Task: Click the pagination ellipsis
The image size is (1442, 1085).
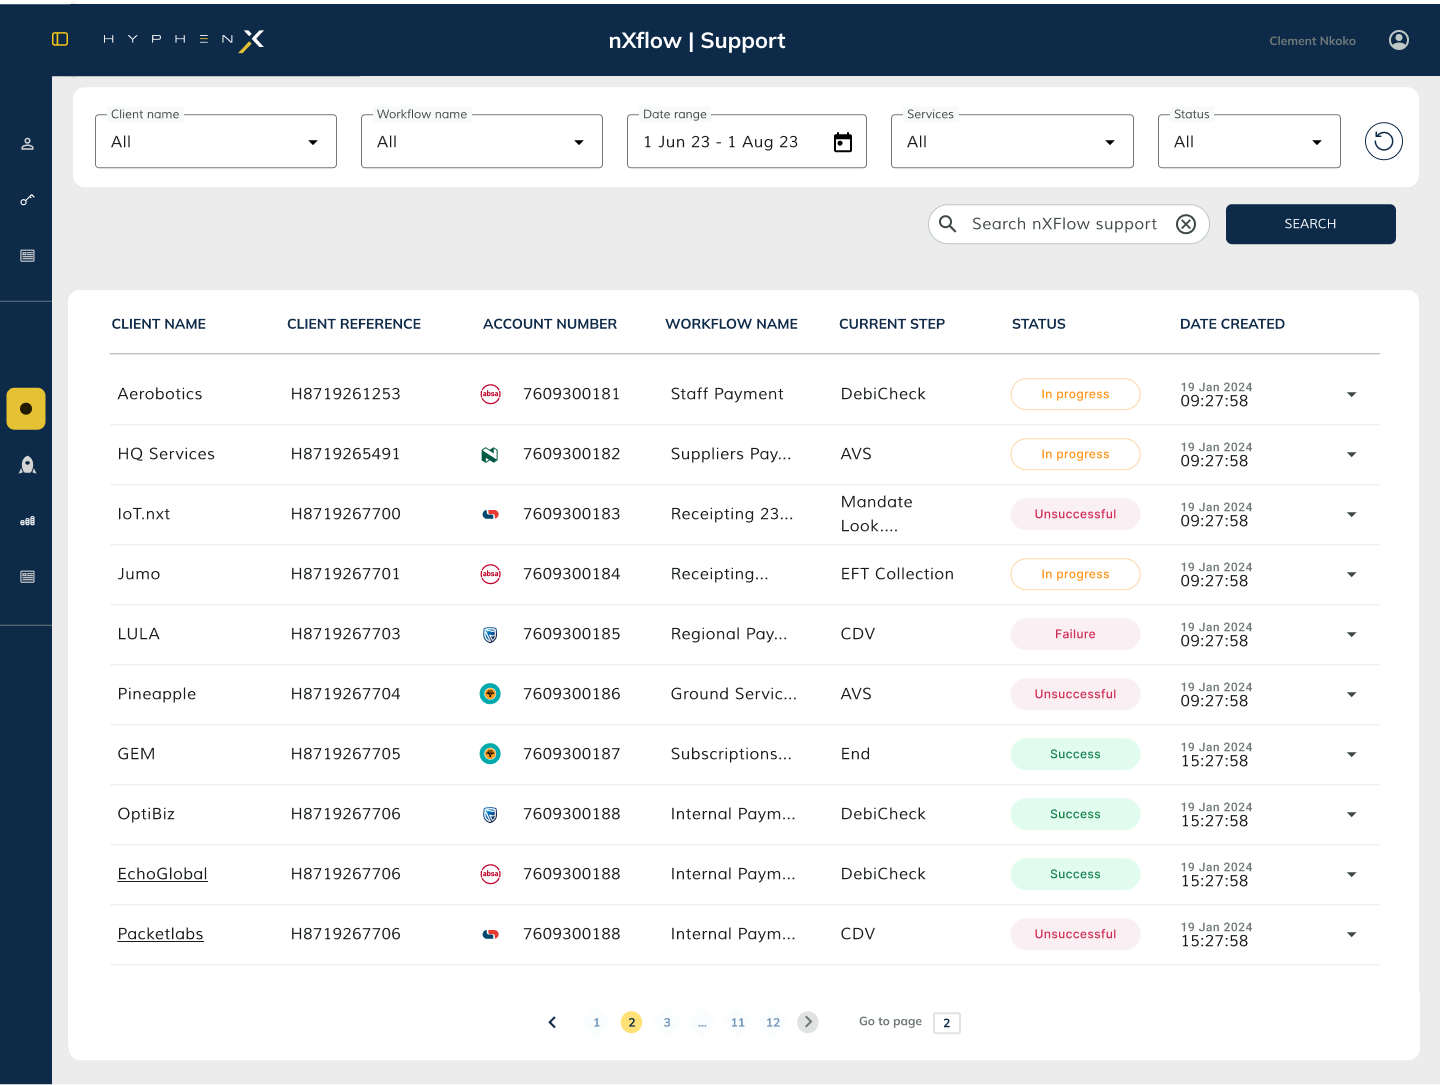Action: pos(702,1022)
